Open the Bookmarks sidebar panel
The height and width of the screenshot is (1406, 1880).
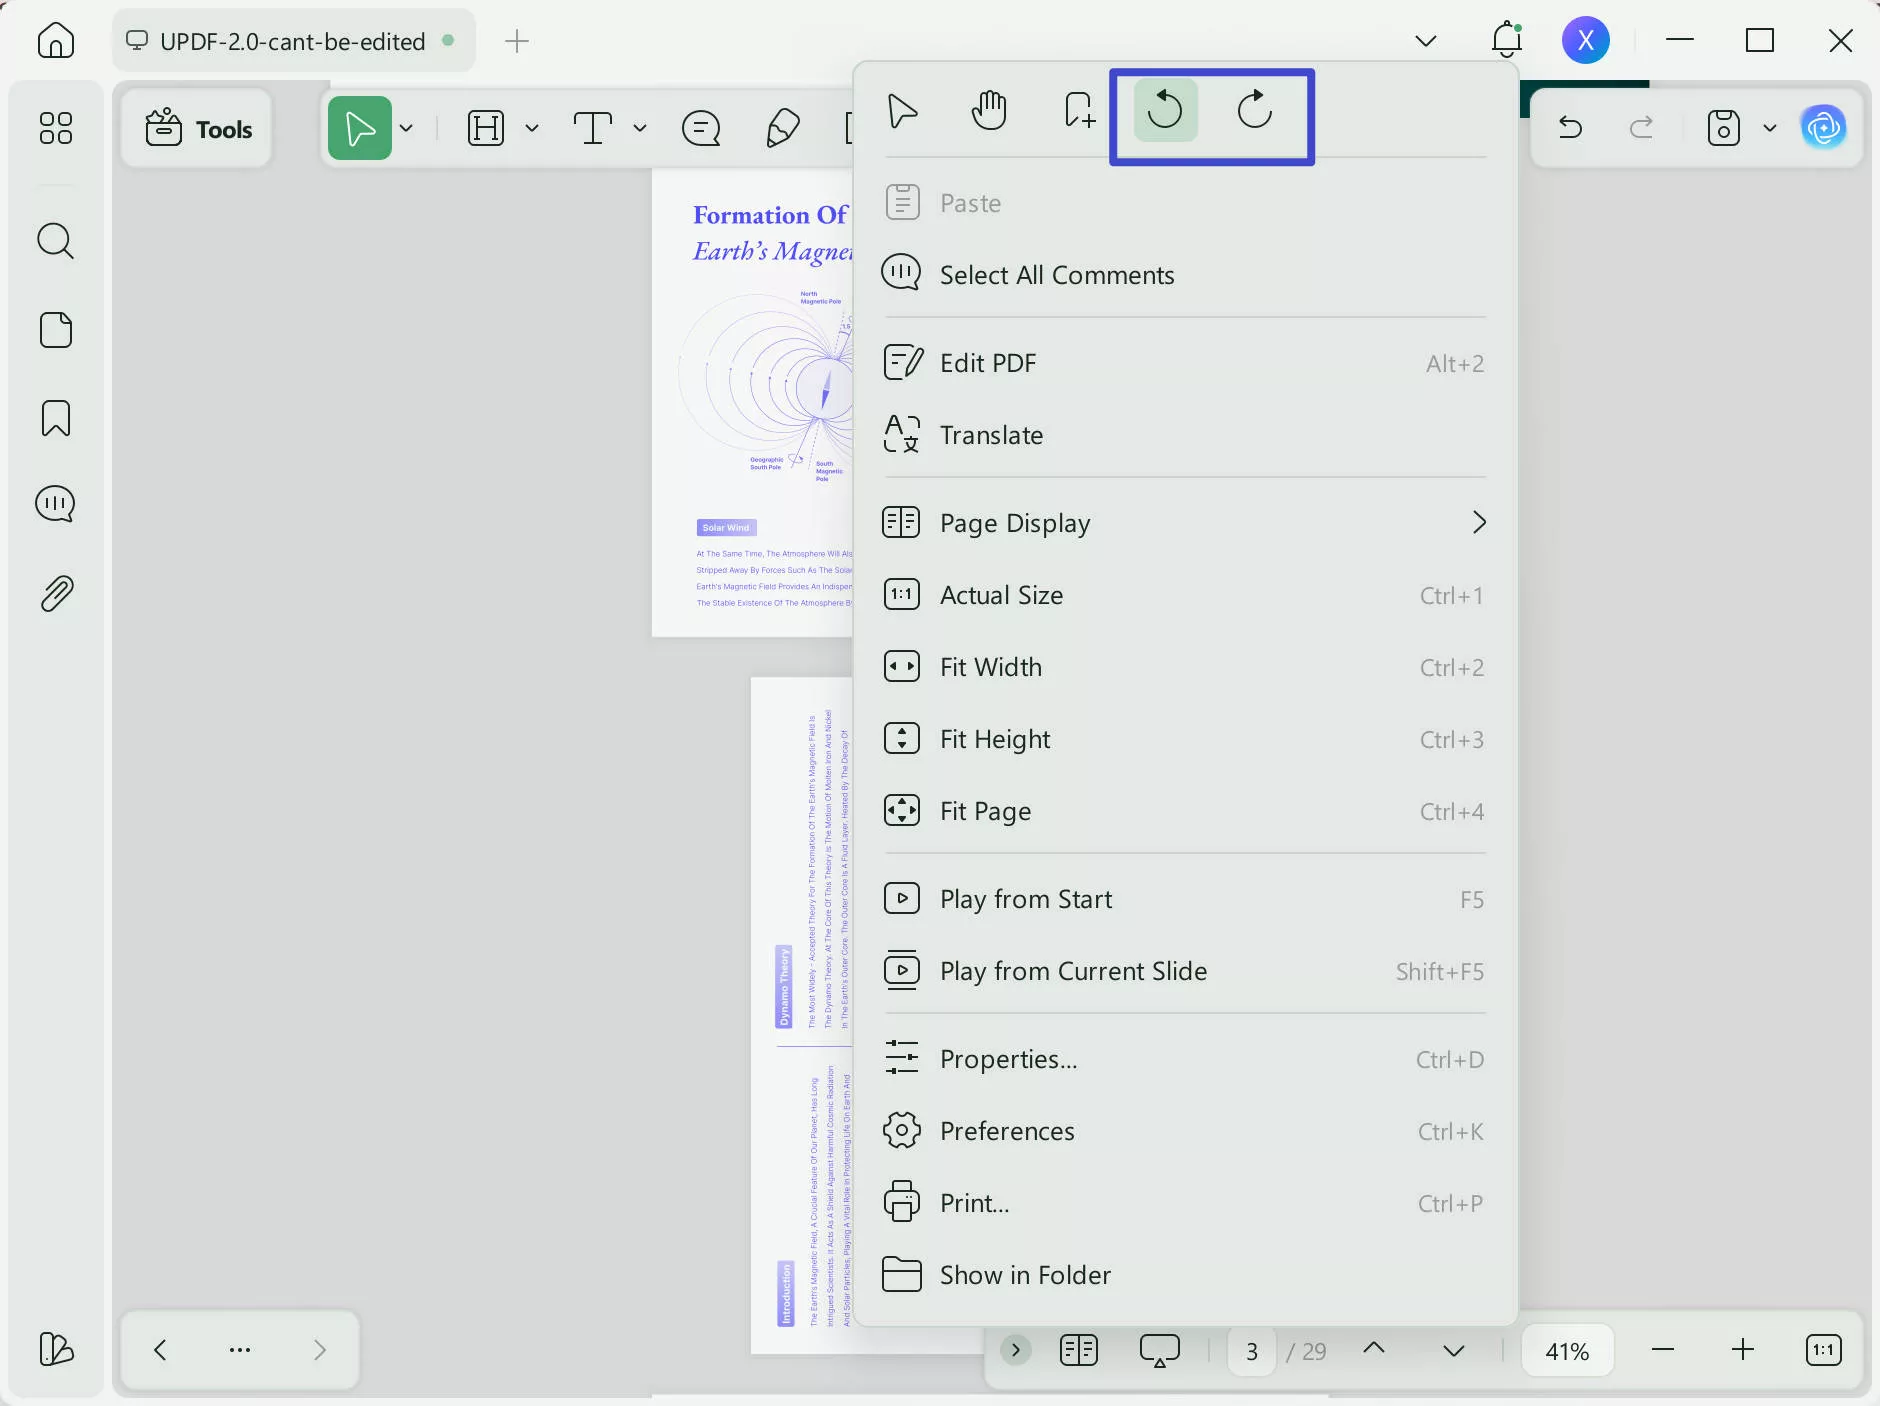point(56,417)
